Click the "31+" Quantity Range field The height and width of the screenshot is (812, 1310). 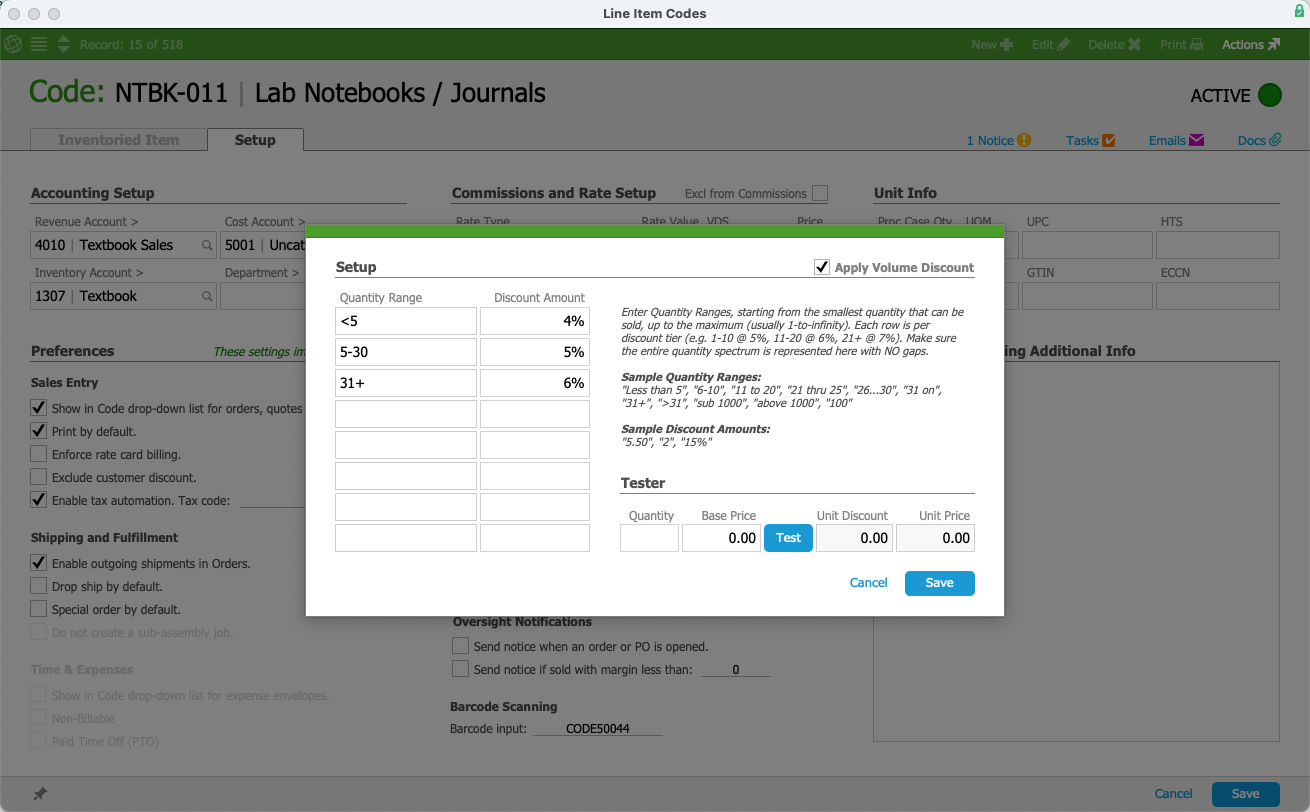[x=406, y=383]
